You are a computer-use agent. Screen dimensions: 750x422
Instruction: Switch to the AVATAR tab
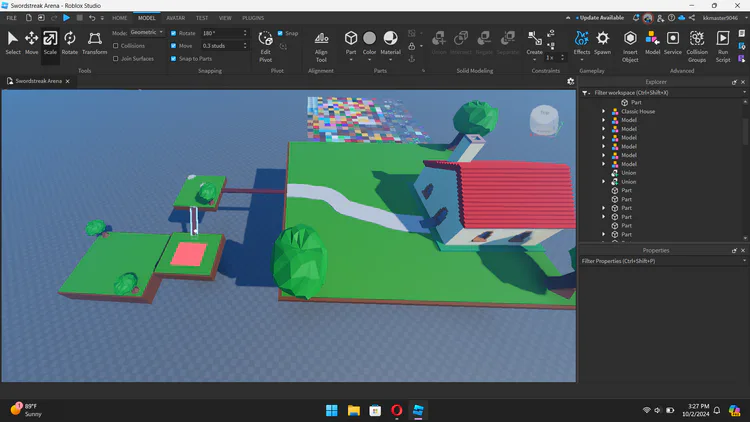(x=176, y=18)
